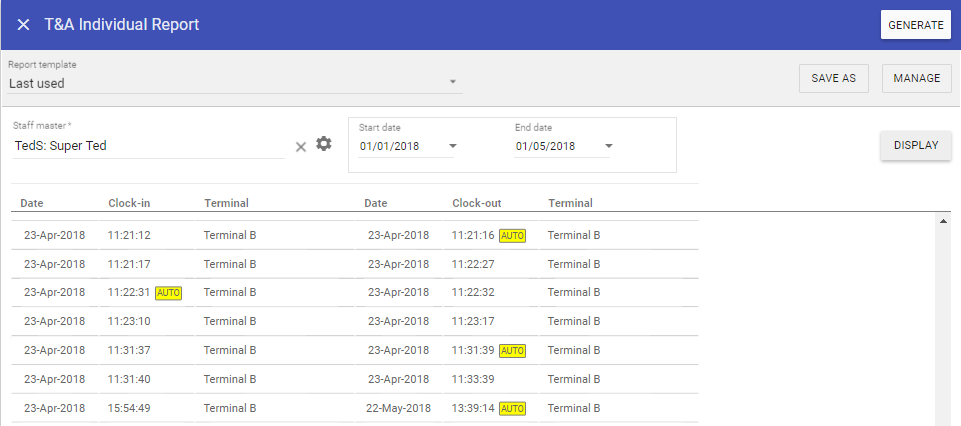
Task: Click AUTO badge next to 11:31:39 clock-out
Action: tap(512, 351)
